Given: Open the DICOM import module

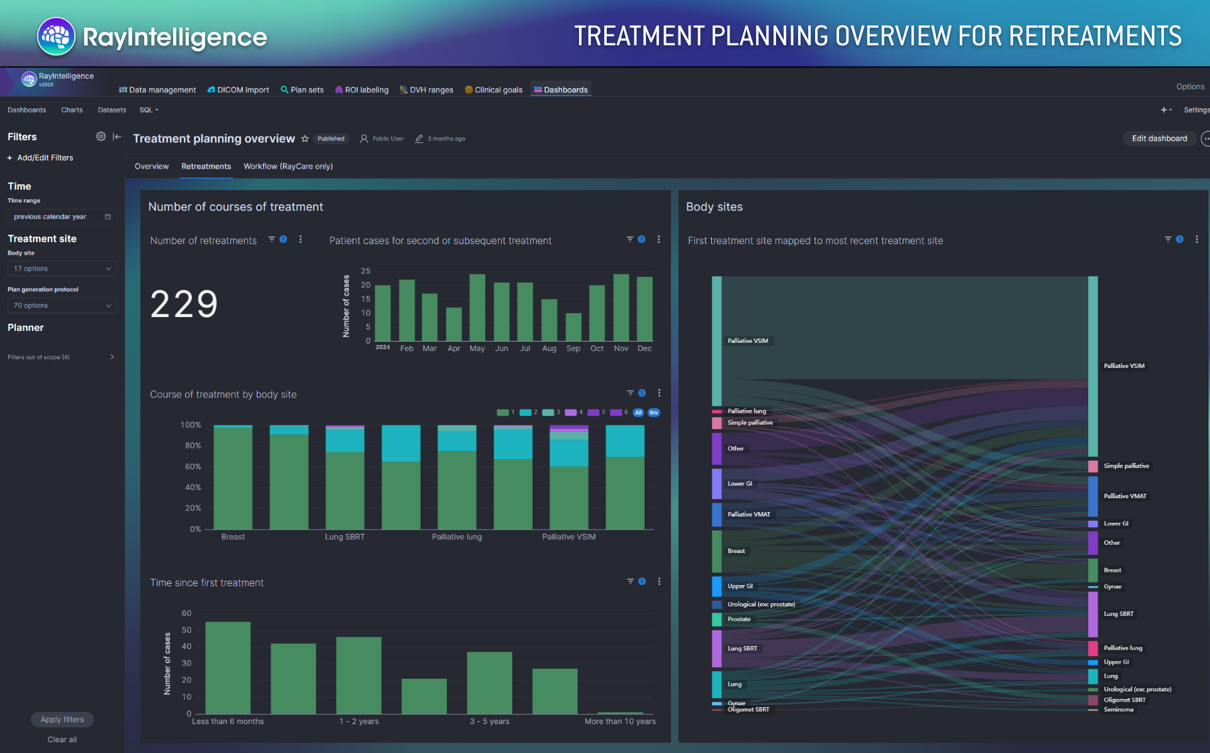Looking at the screenshot, I should (238, 90).
